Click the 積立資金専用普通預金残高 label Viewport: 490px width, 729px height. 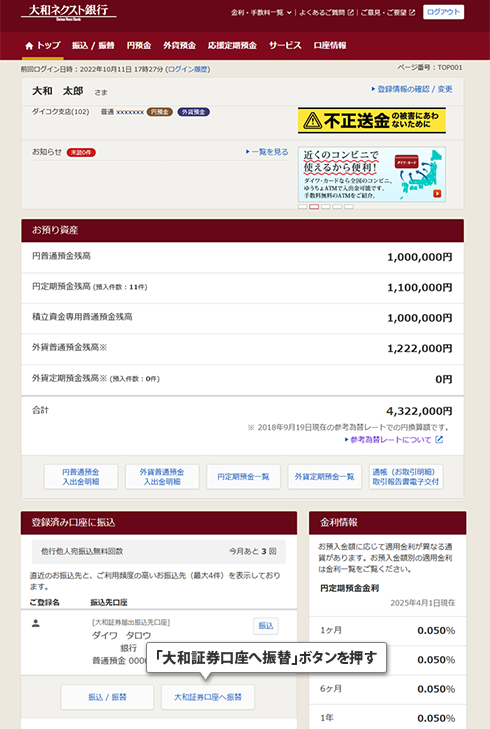(82, 317)
